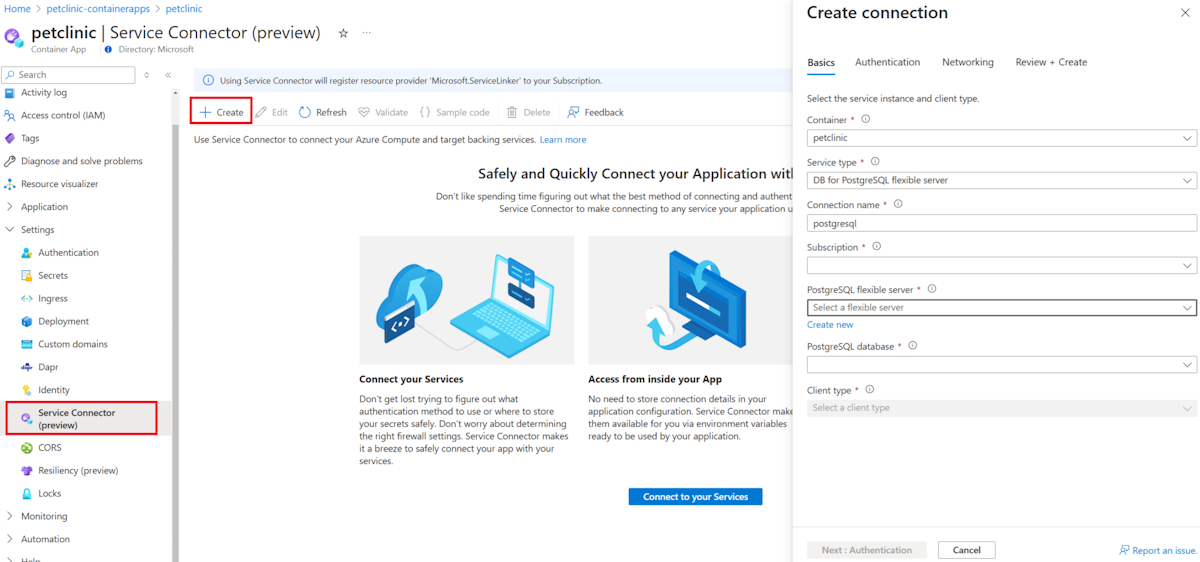Click the Resource visualizer icon

pyautogui.click(x=10, y=184)
